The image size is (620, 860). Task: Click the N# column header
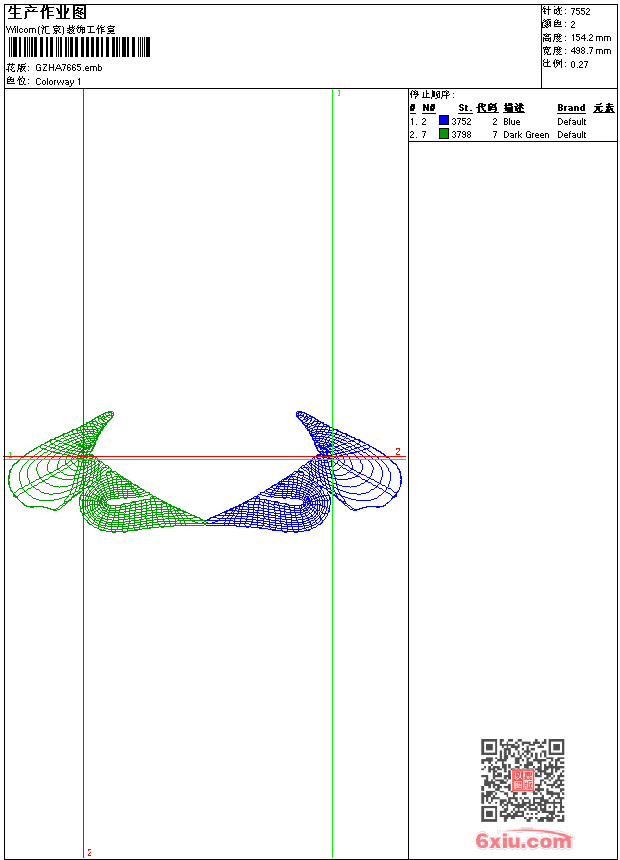click(429, 108)
